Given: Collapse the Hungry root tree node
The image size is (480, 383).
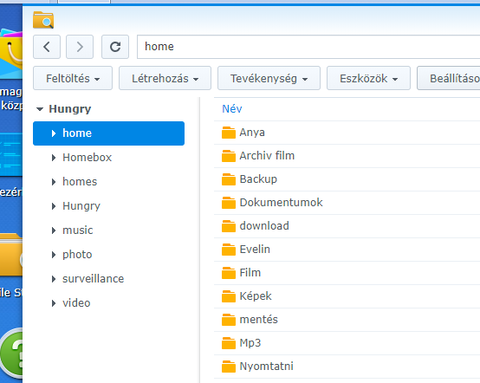Looking at the screenshot, I should click(40, 109).
